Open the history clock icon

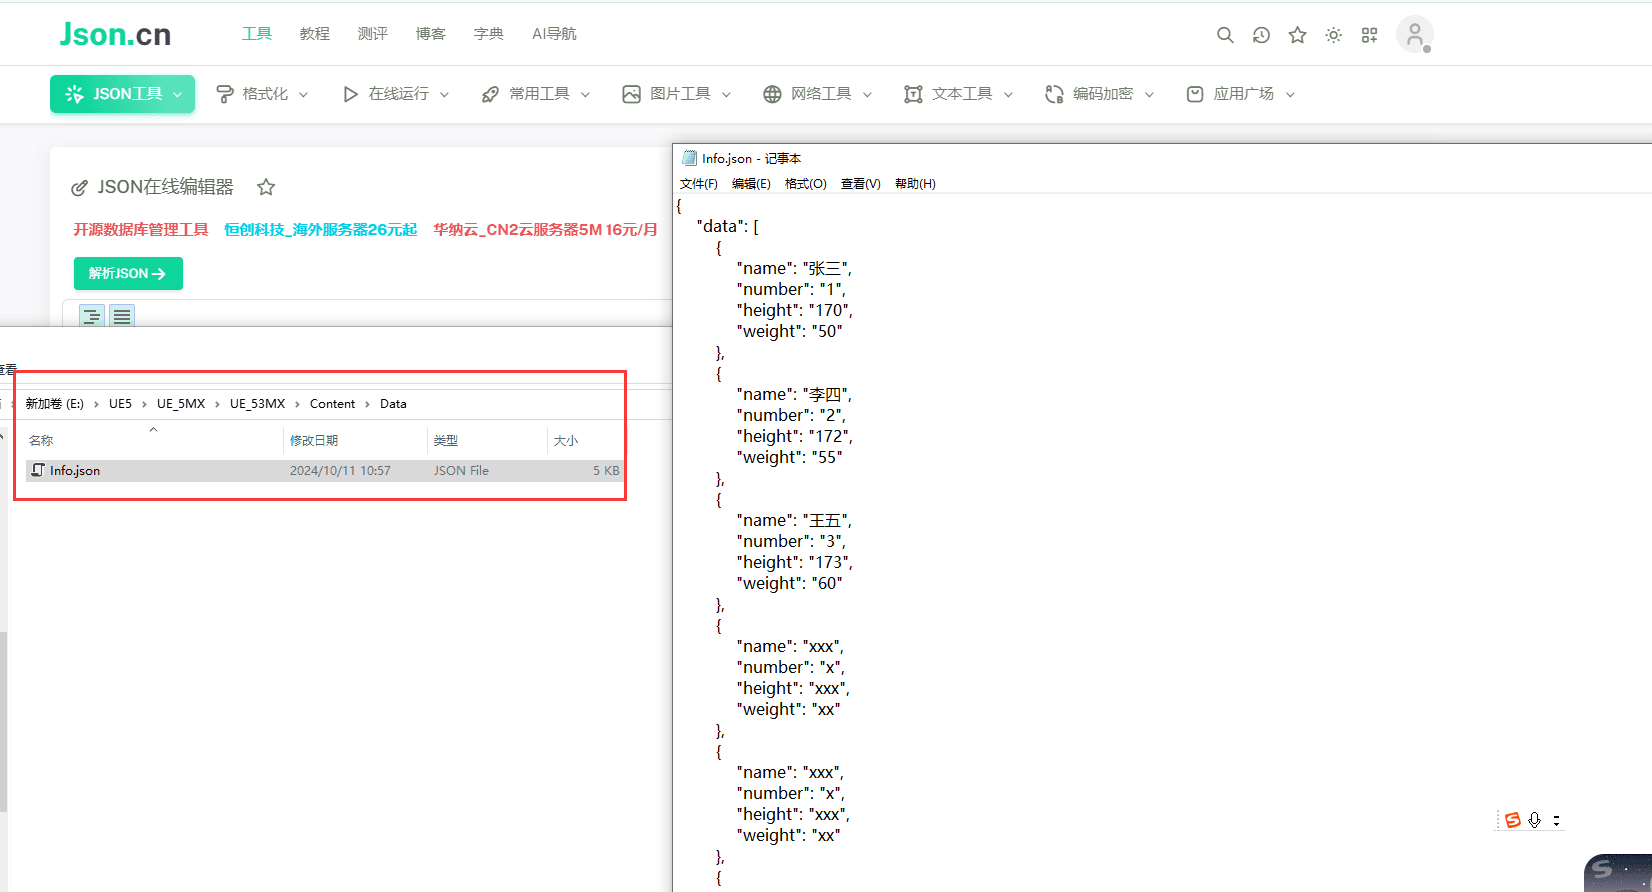pos(1261,35)
